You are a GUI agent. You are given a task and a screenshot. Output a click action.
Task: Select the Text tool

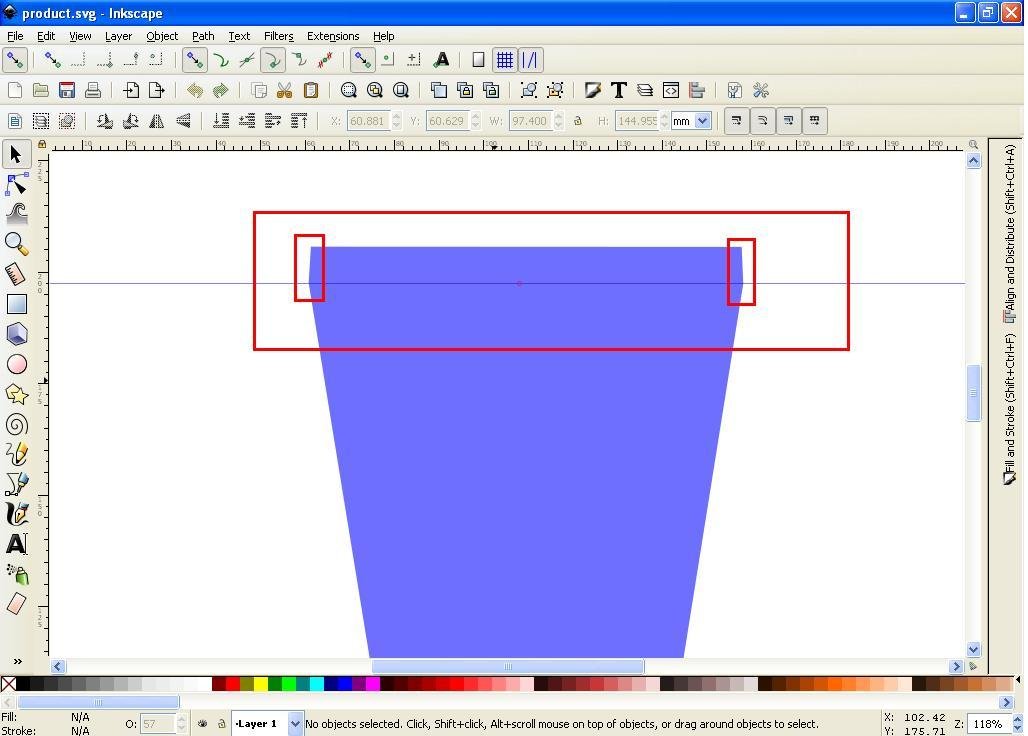16,544
